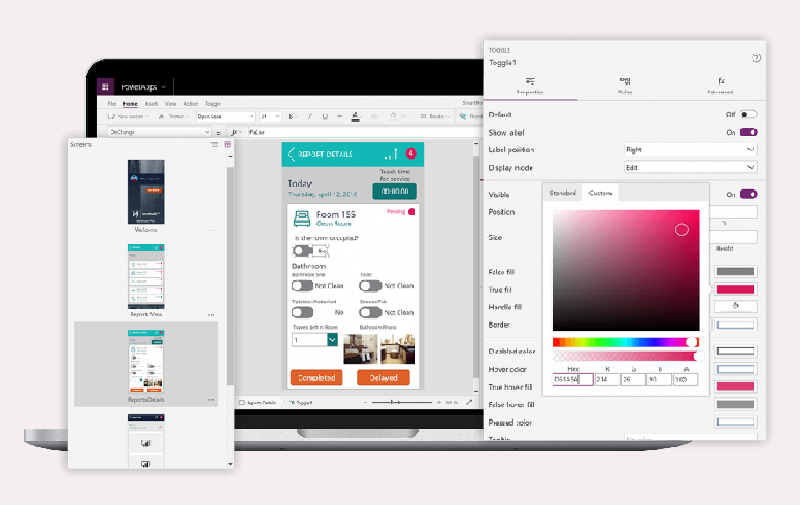Click the New screen toolbar button
Image resolution: width=800 pixels, height=505 pixels.
click(128, 117)
